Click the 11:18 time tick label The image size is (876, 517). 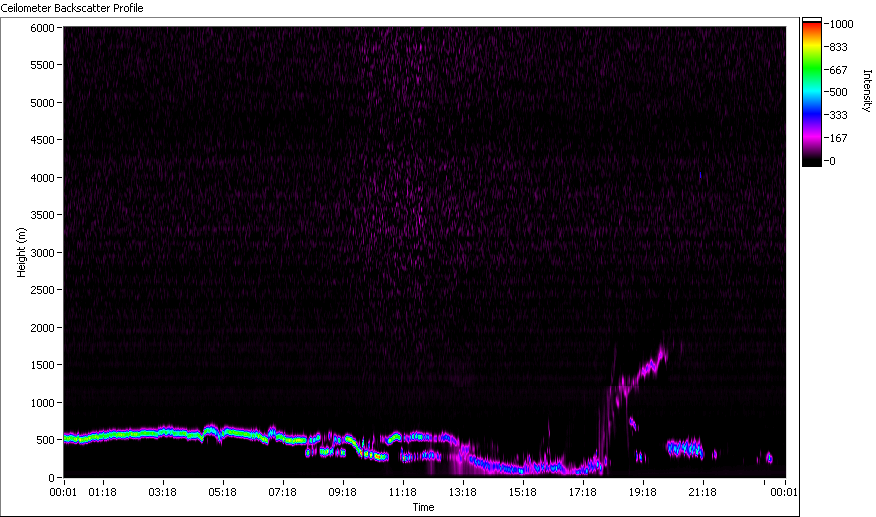click(403, 492)
